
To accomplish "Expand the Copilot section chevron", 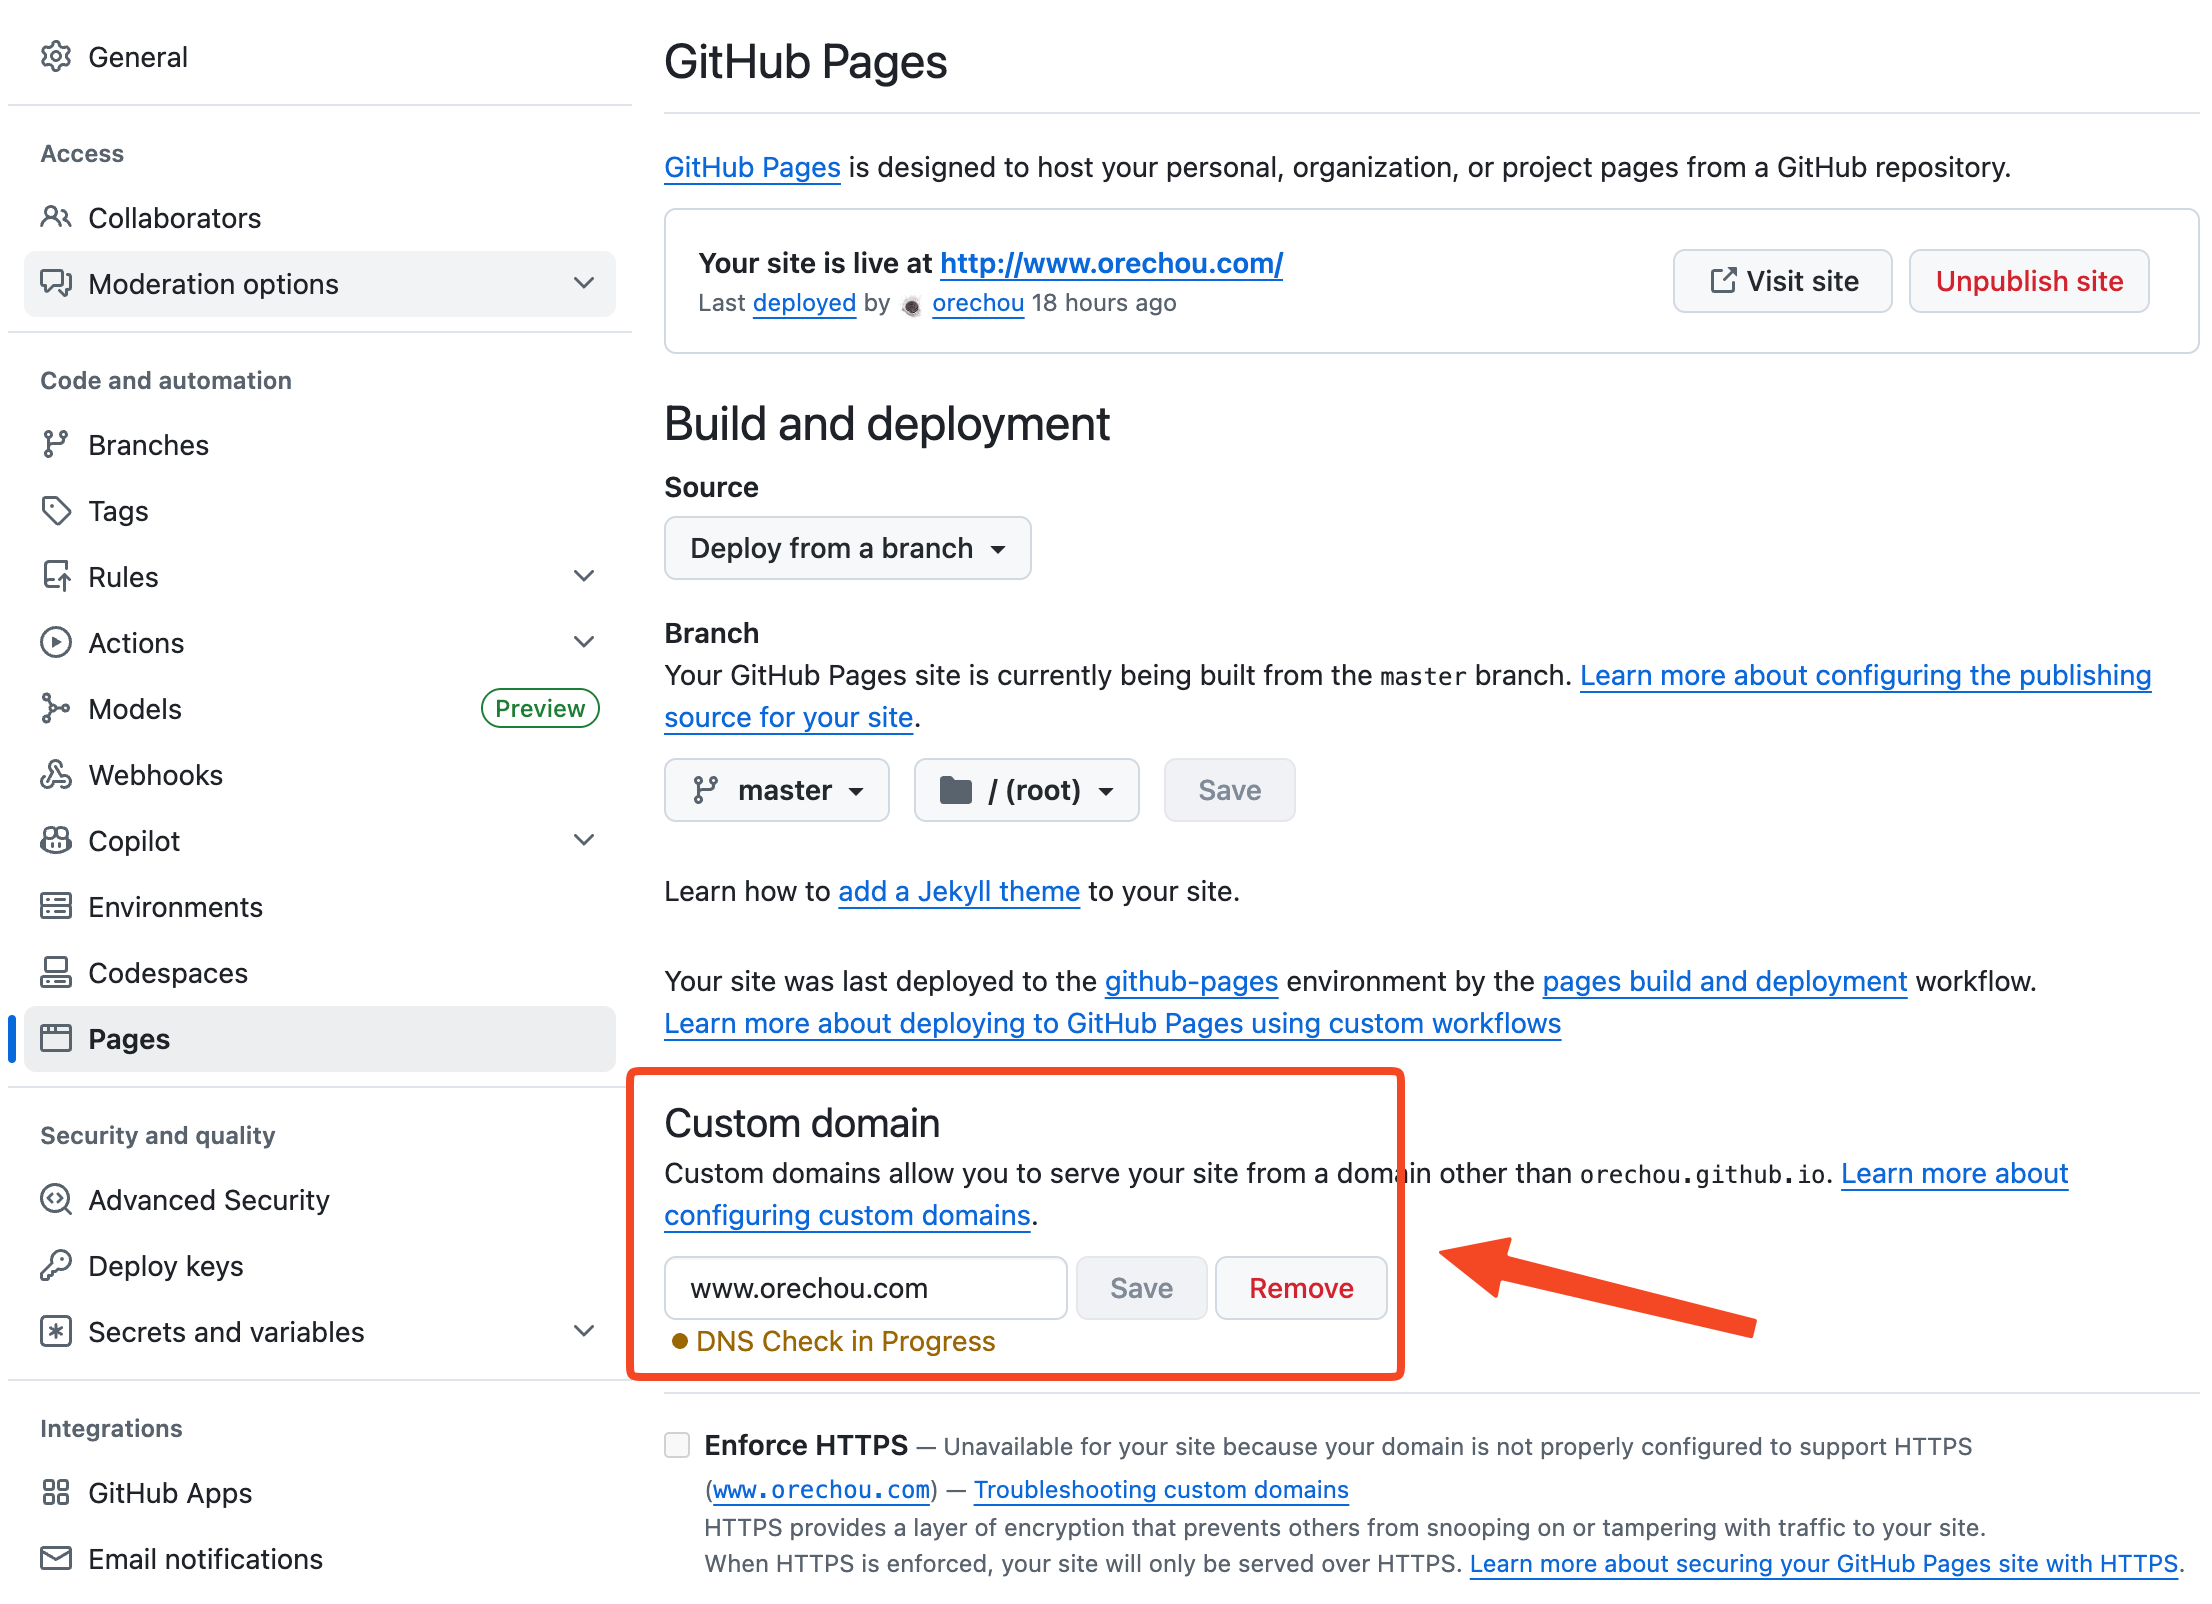I will [584, 840].
